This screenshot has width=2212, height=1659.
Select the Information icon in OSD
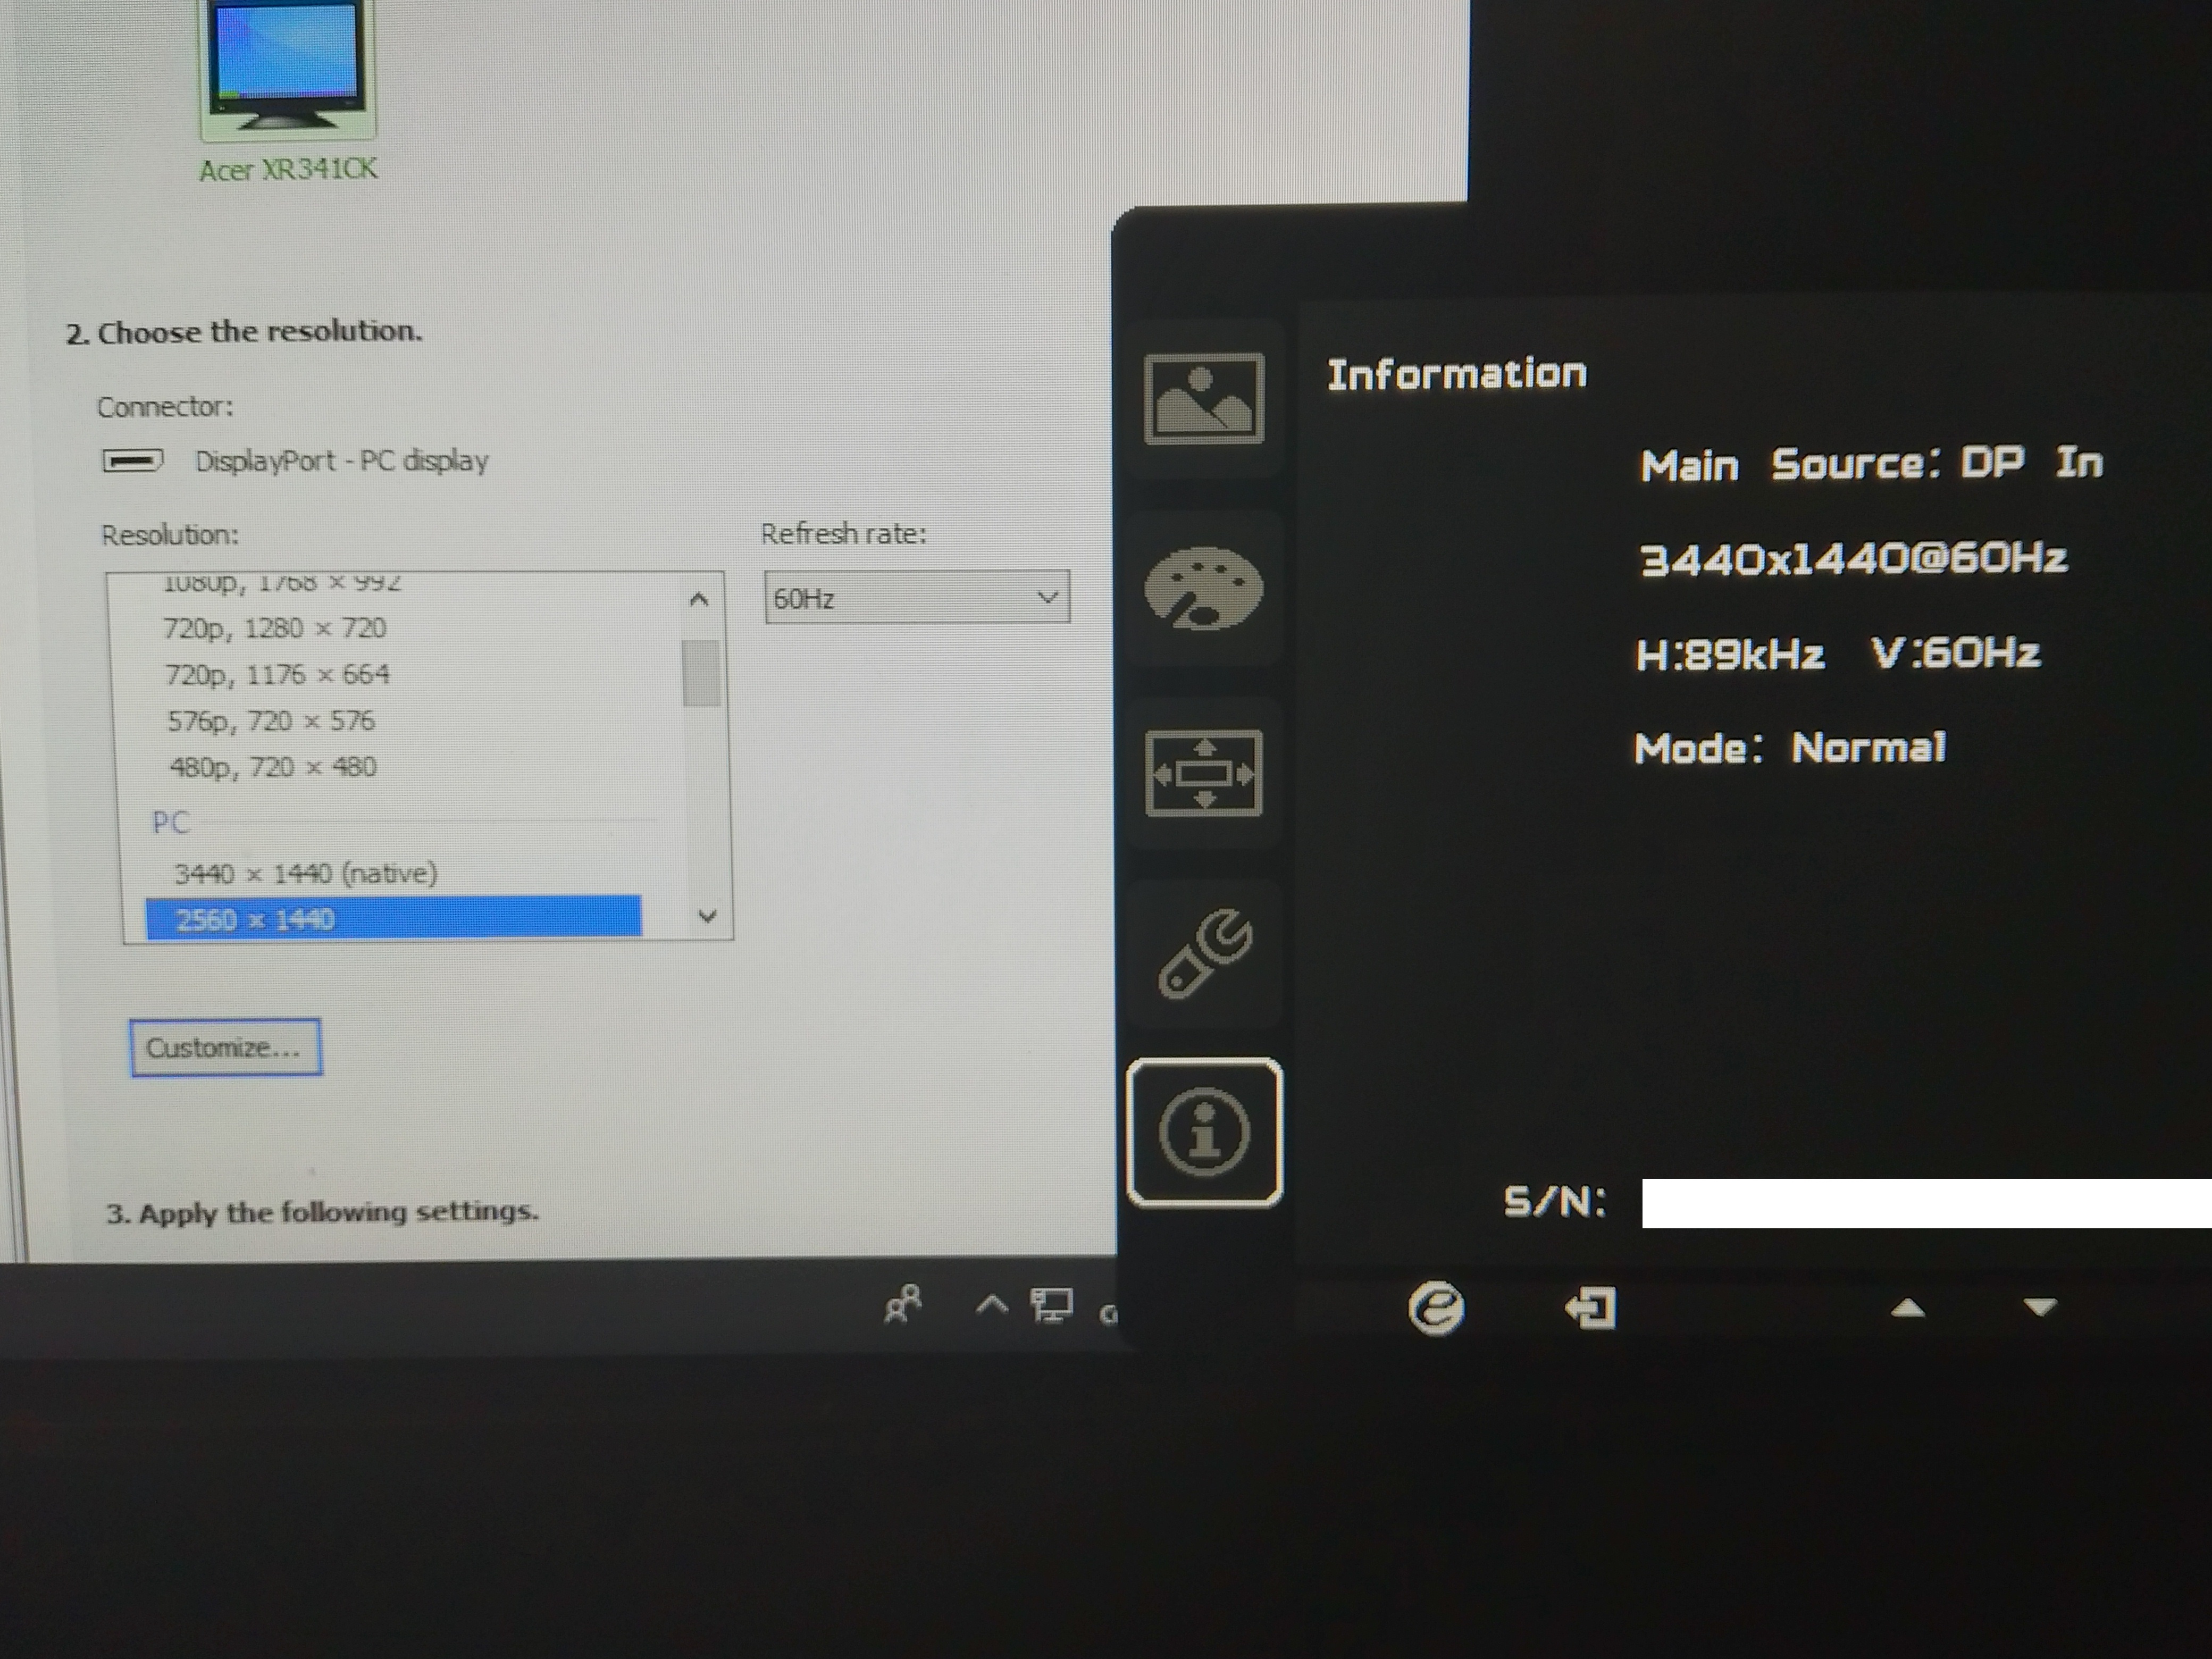[1204, 1132]
